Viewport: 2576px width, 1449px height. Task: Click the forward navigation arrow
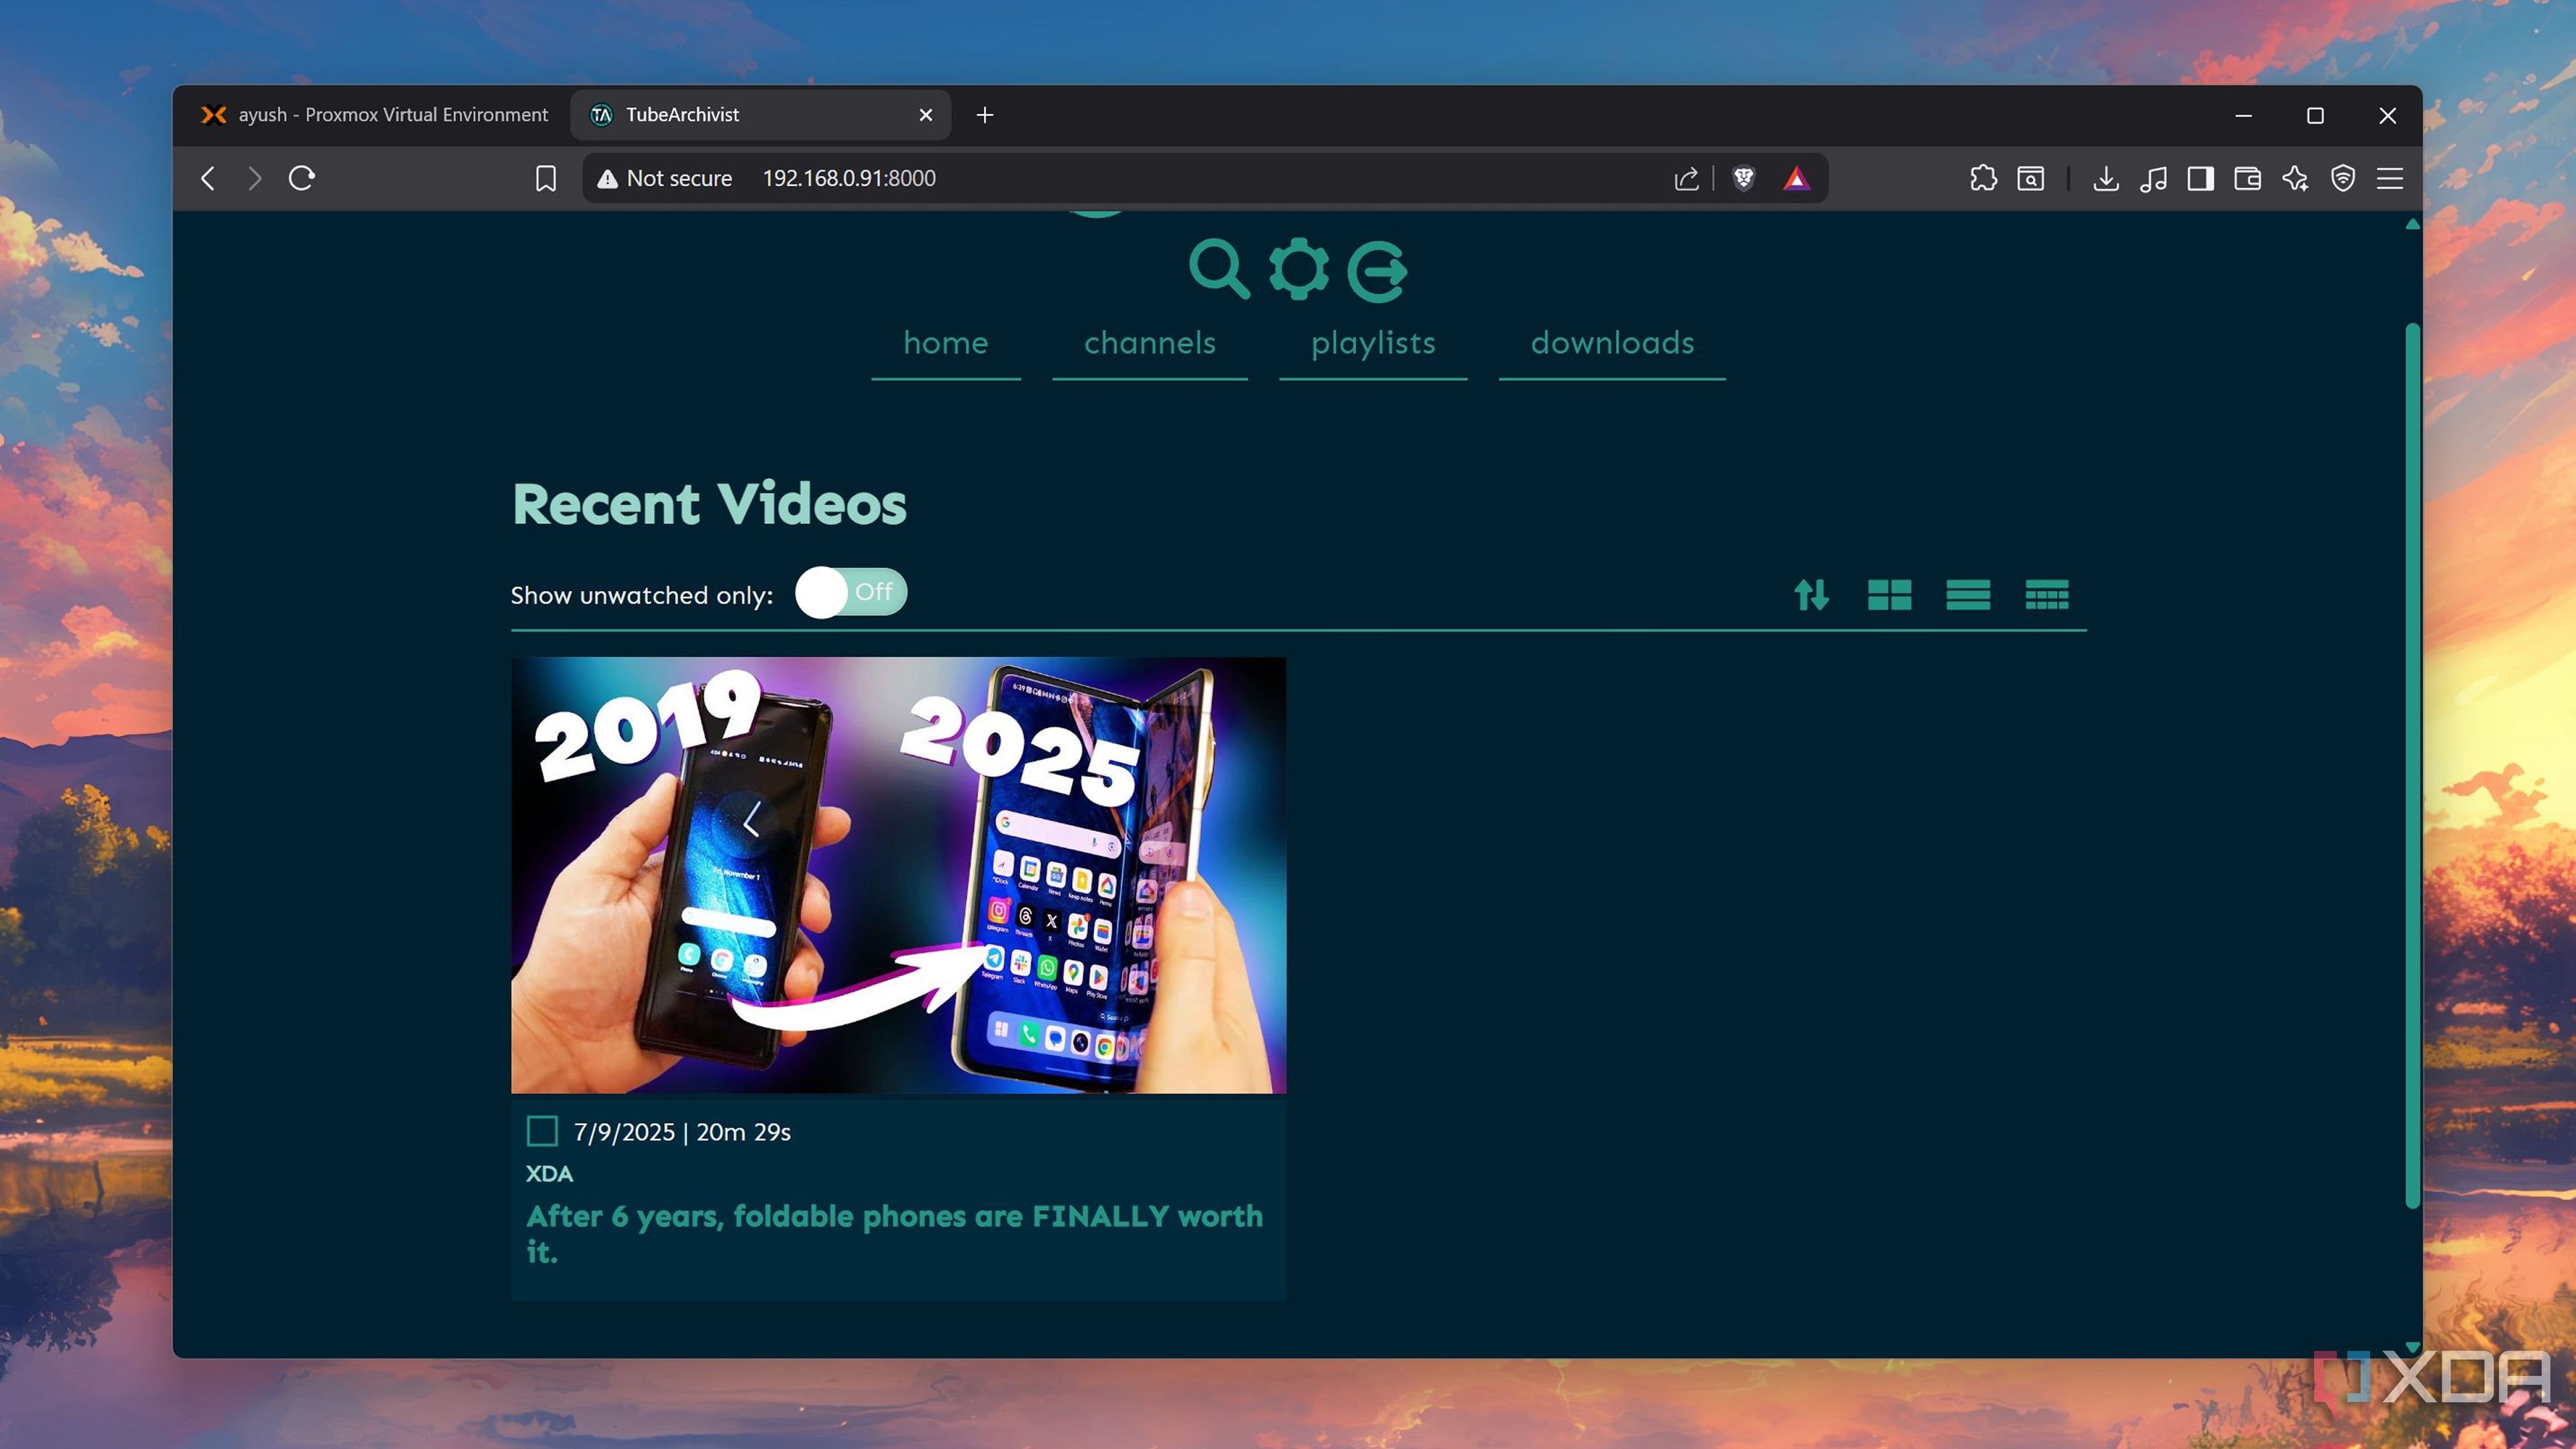pos(254,178)
